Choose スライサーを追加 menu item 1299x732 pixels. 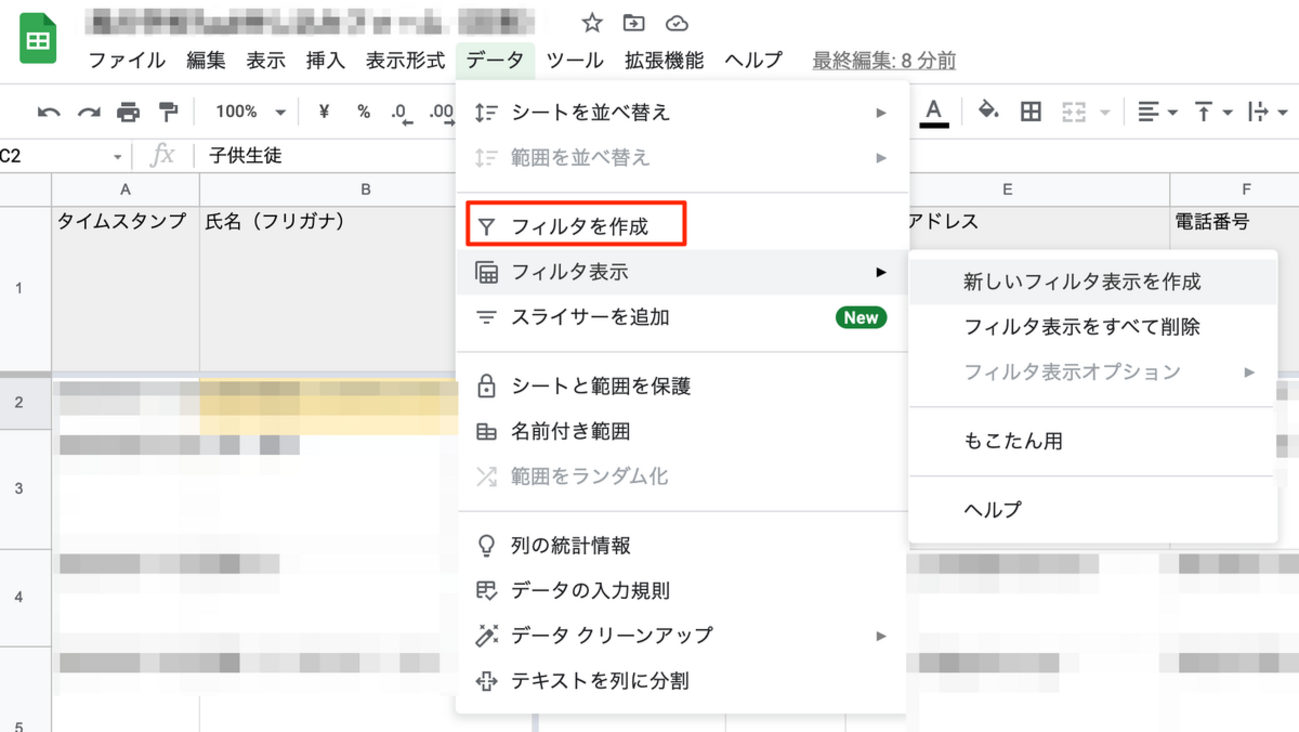click(590, 318)
